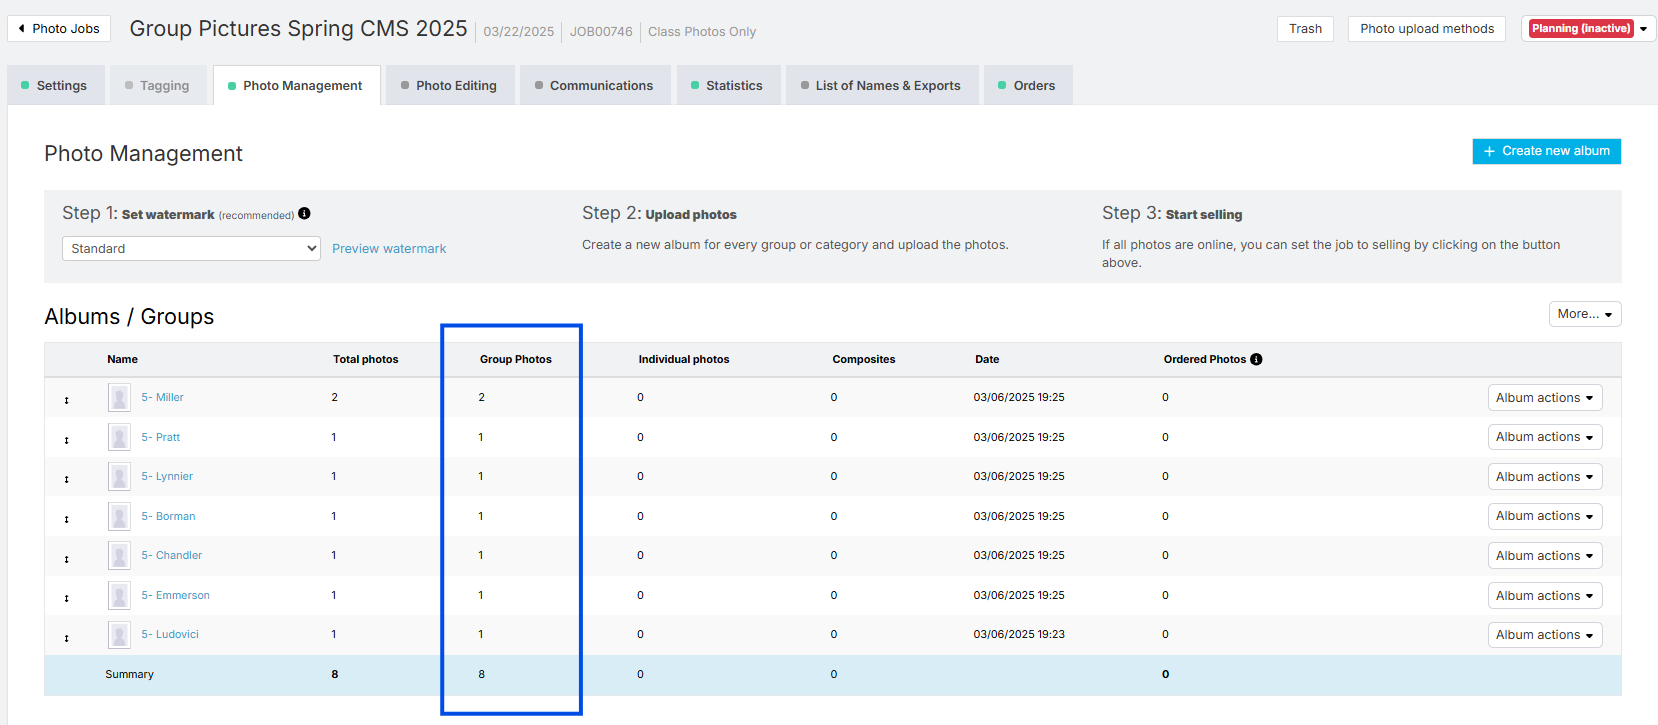Click the Ordered Photos info icon
The height and width of the screenshot is (725, 1658).
1256,359
